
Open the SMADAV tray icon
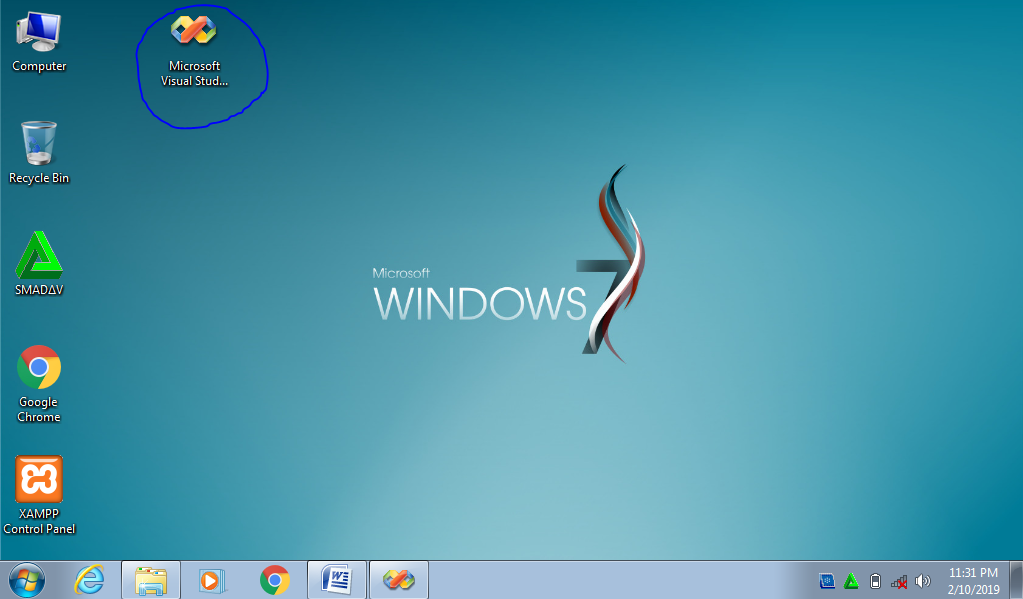coord(851,581)
